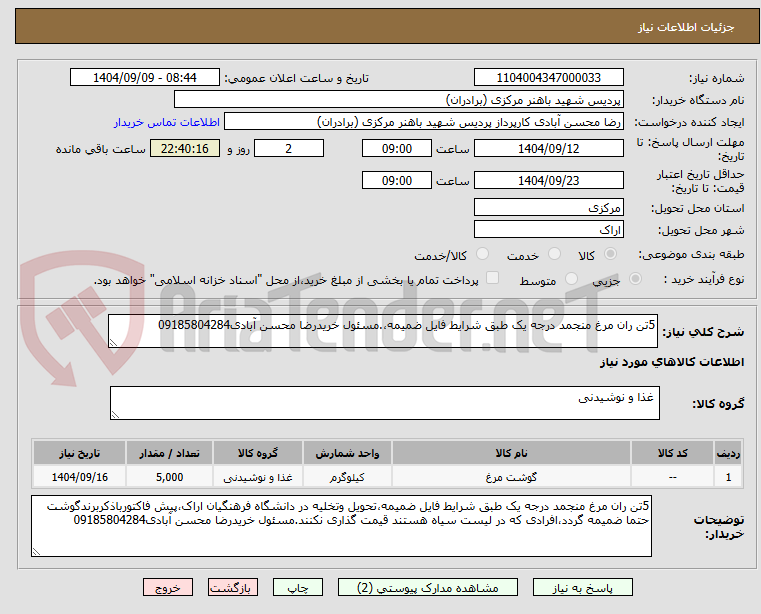This screenshot has width=761, height=614.
Task: Click the remaining time 22:40:16 field
Action: pos(185,149)
